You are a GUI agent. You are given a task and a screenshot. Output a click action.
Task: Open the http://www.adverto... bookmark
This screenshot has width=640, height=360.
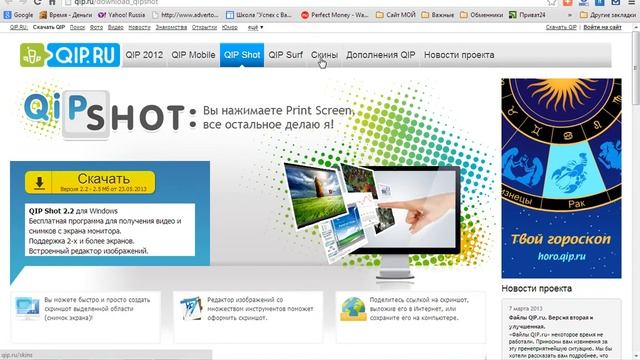(x=185, y=15)
